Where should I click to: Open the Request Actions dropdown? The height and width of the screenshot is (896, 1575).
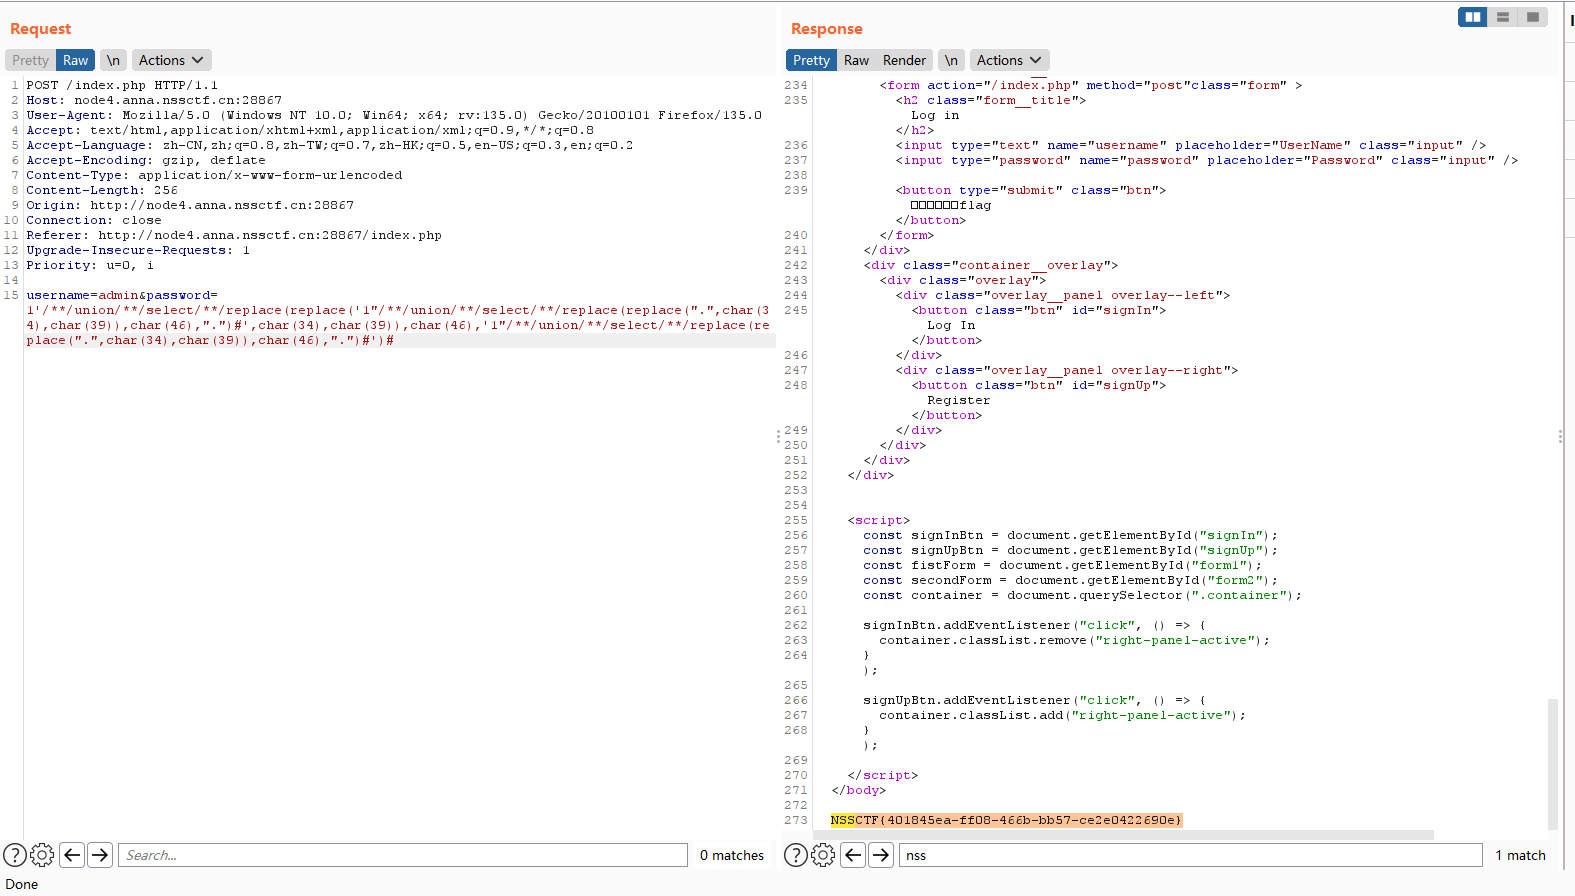[171, 60]
